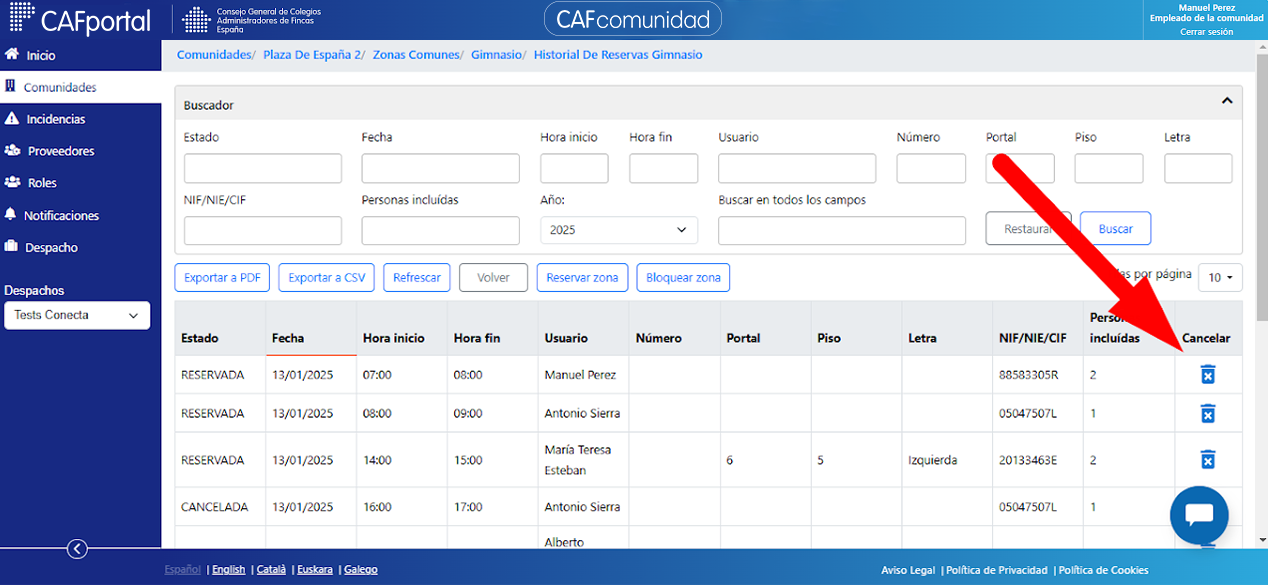
Task: Open Incidencias warning icon in sidebar
Action: pyautogui.click(x=12, y=119)
